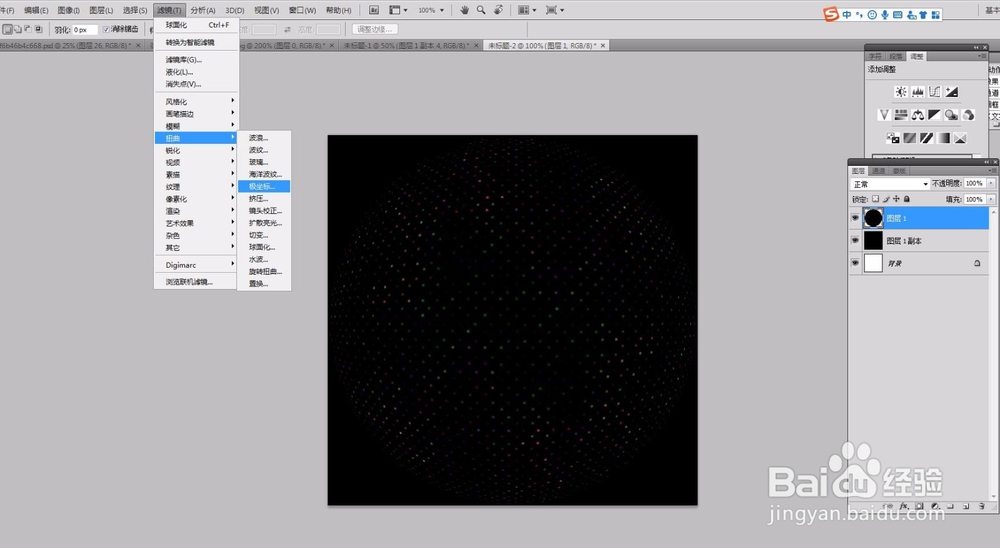The height and width of the screenshot is (548, 1000).
Task: Add a Brightness/Contrast adjustment from the sun icon
Action: (901, 92)
